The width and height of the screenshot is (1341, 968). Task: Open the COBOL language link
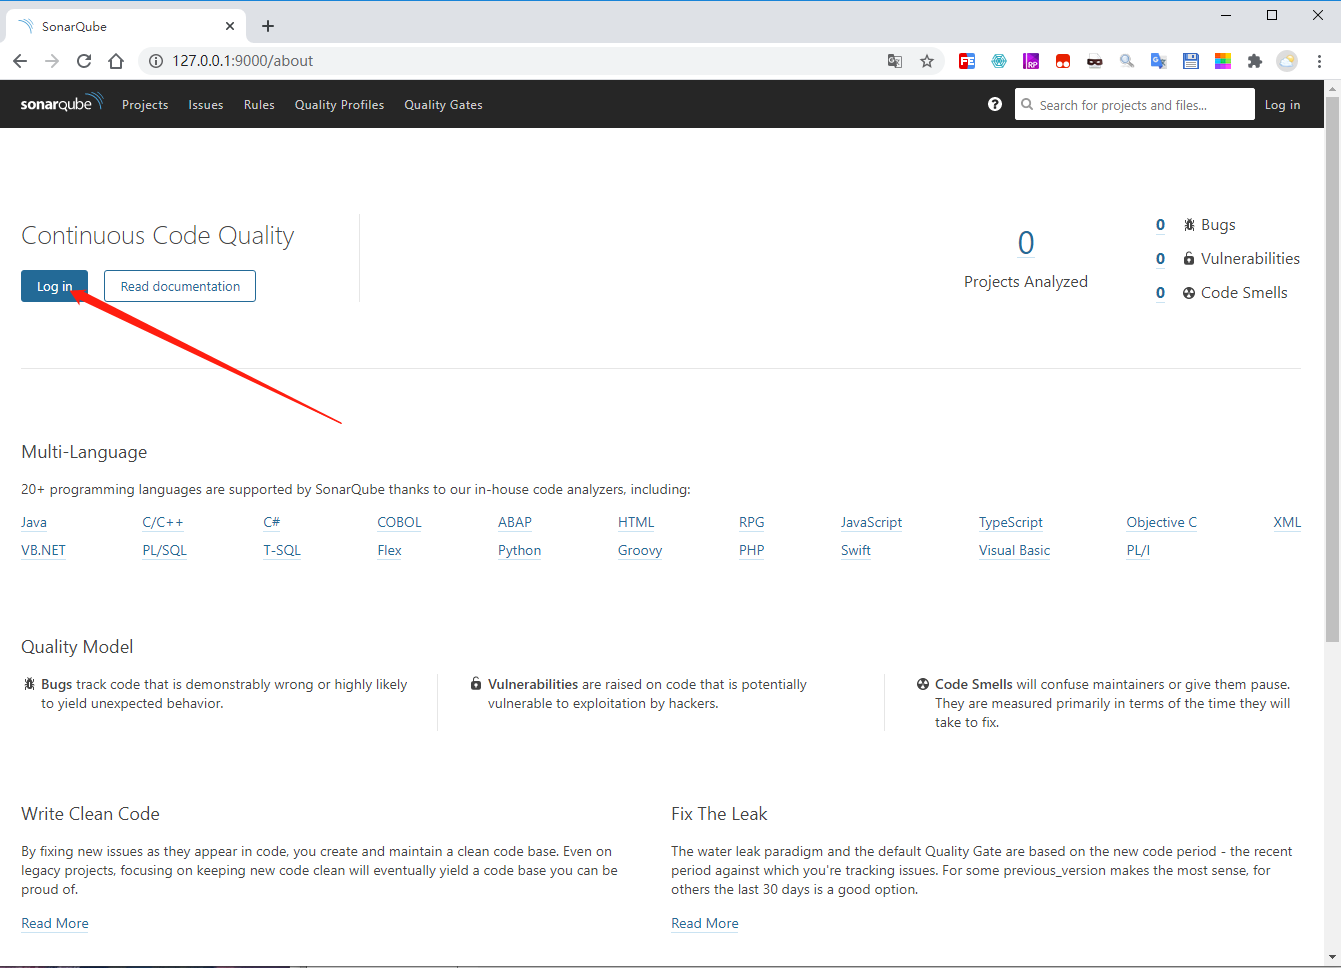pos(399,522)
